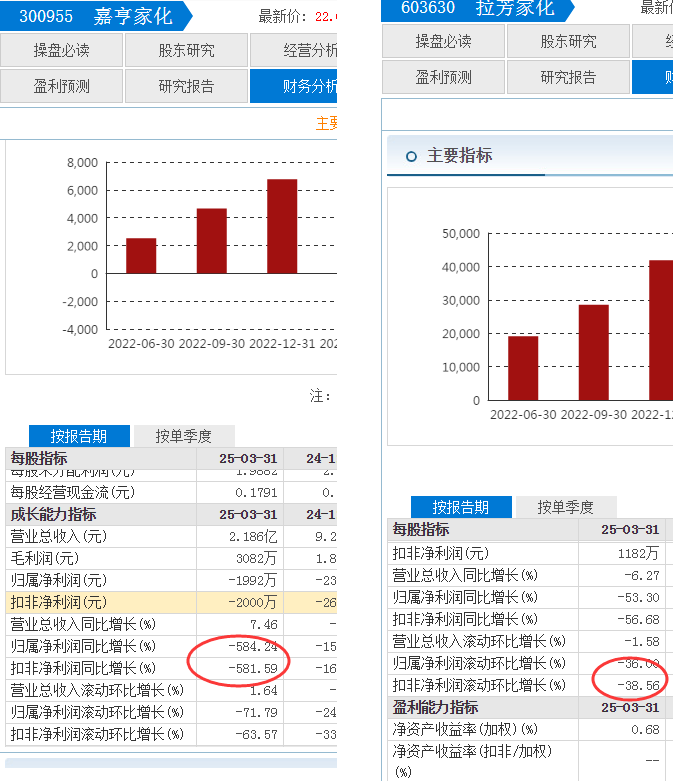Open 股东研究 tab for 嘉亨家化

tap(186, 50)
